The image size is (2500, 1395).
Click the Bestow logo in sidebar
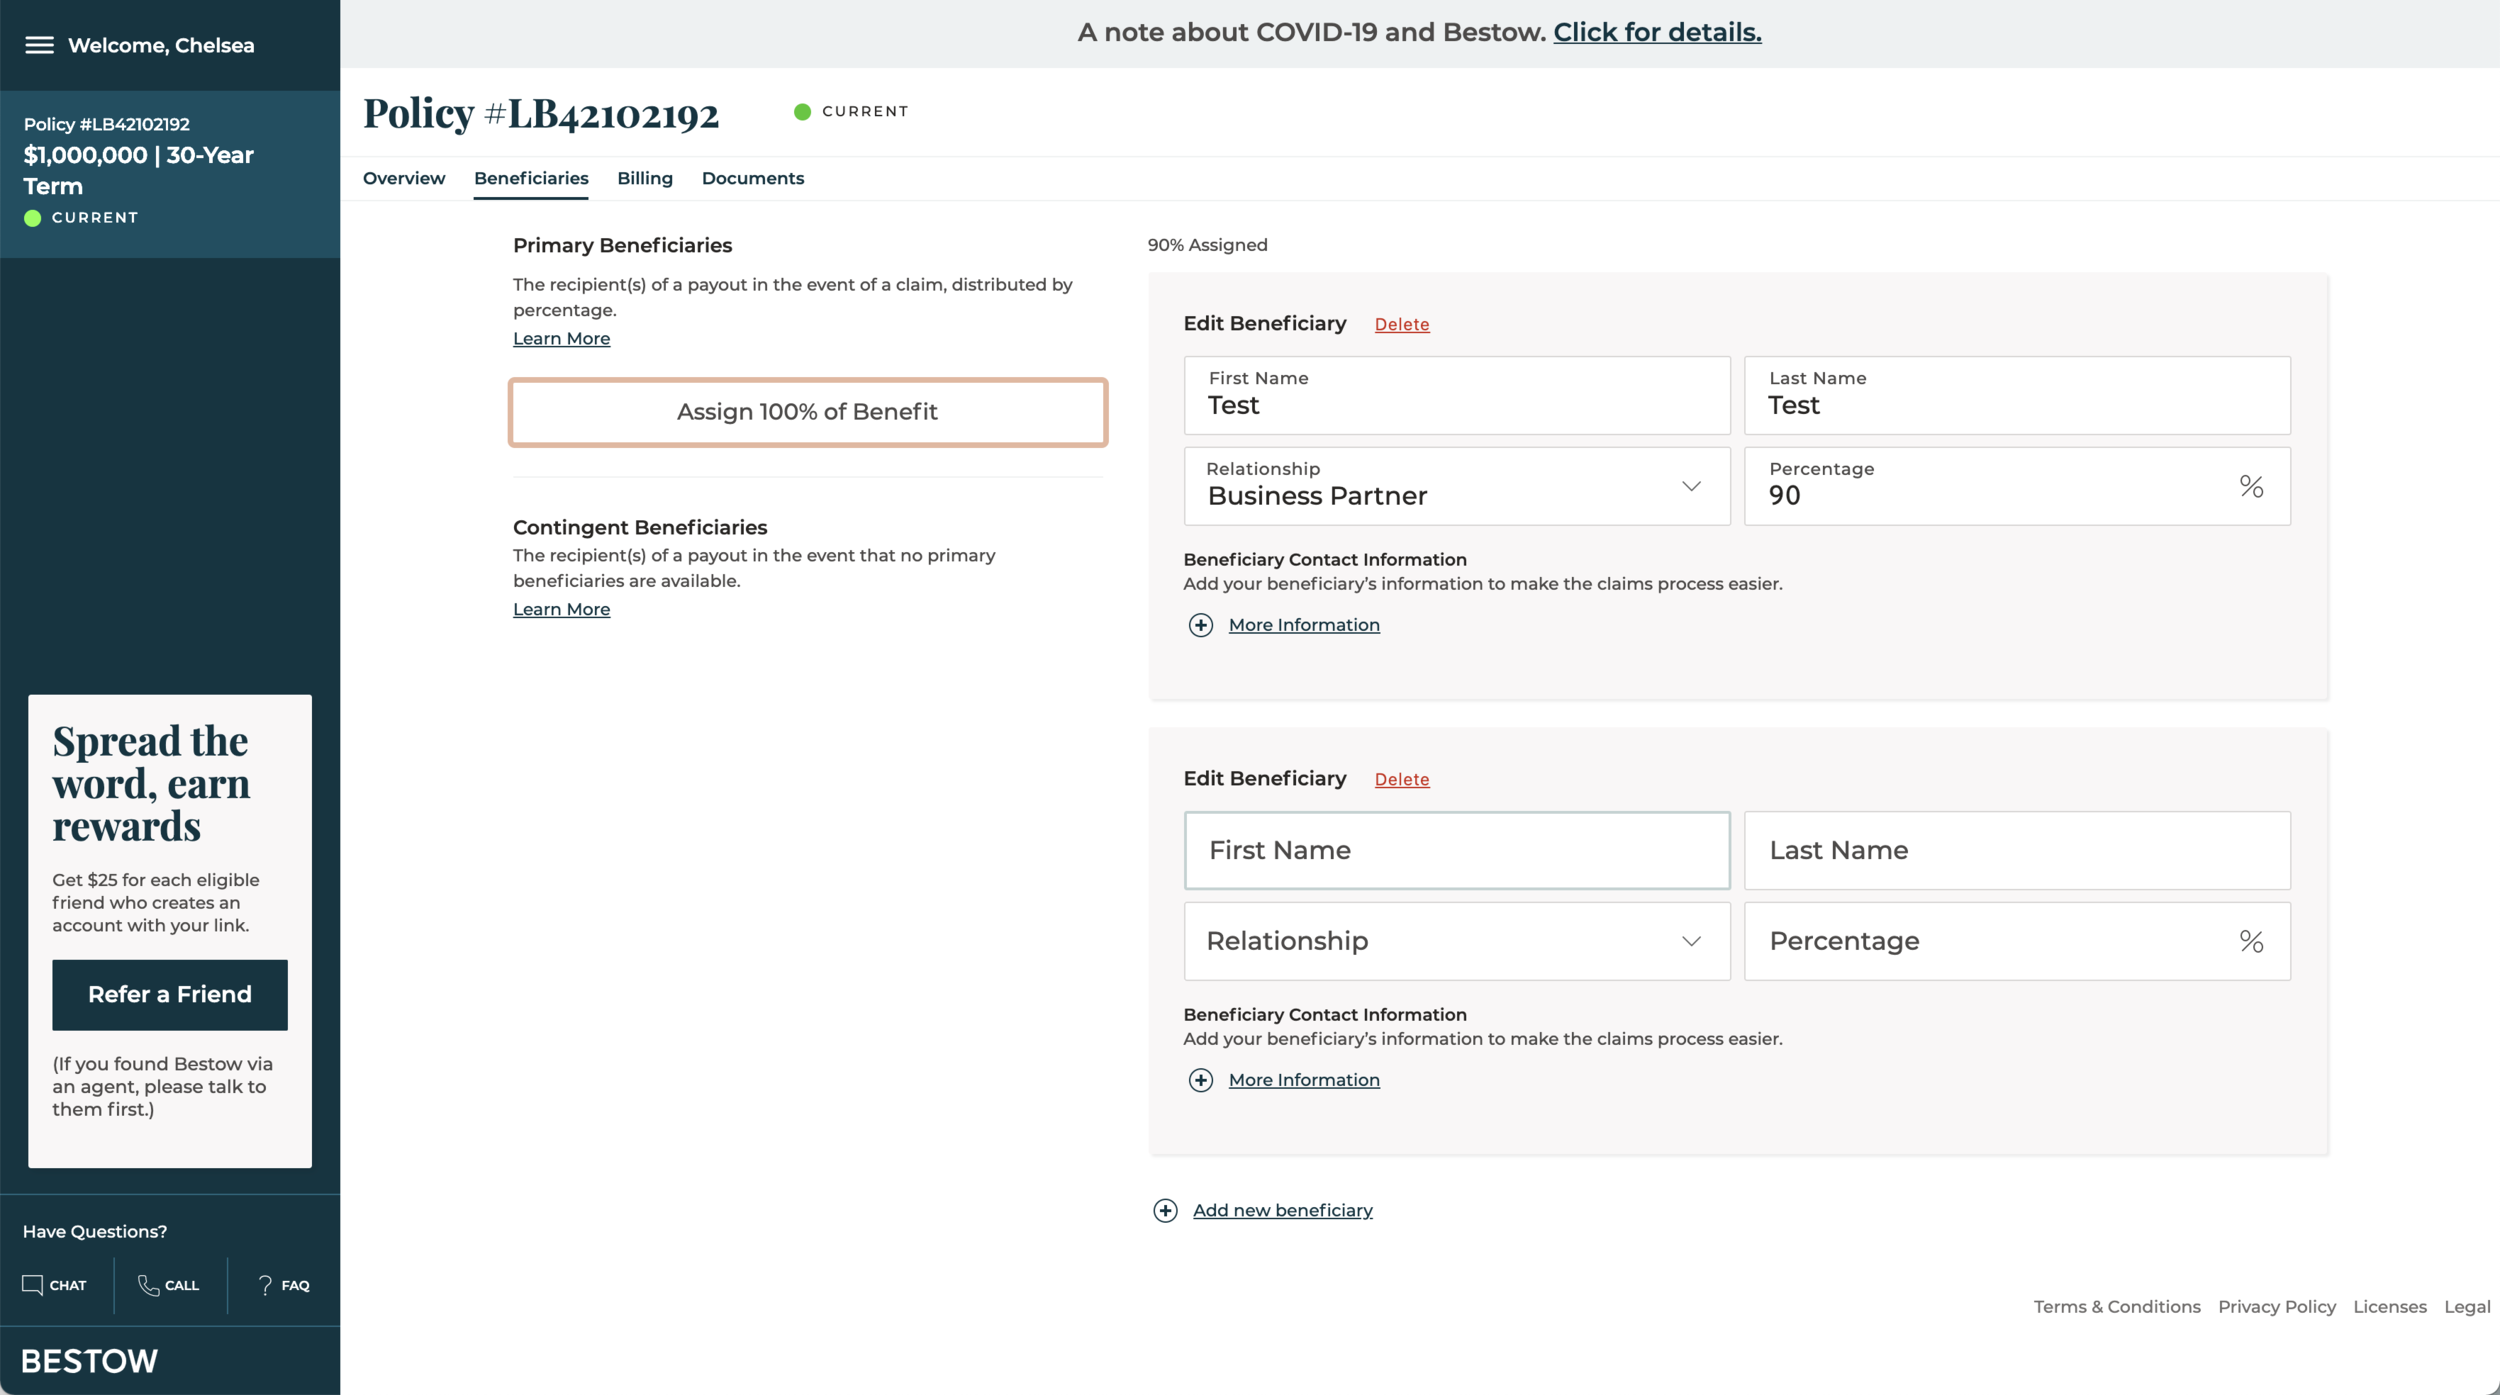click(x=89, y=1361)
